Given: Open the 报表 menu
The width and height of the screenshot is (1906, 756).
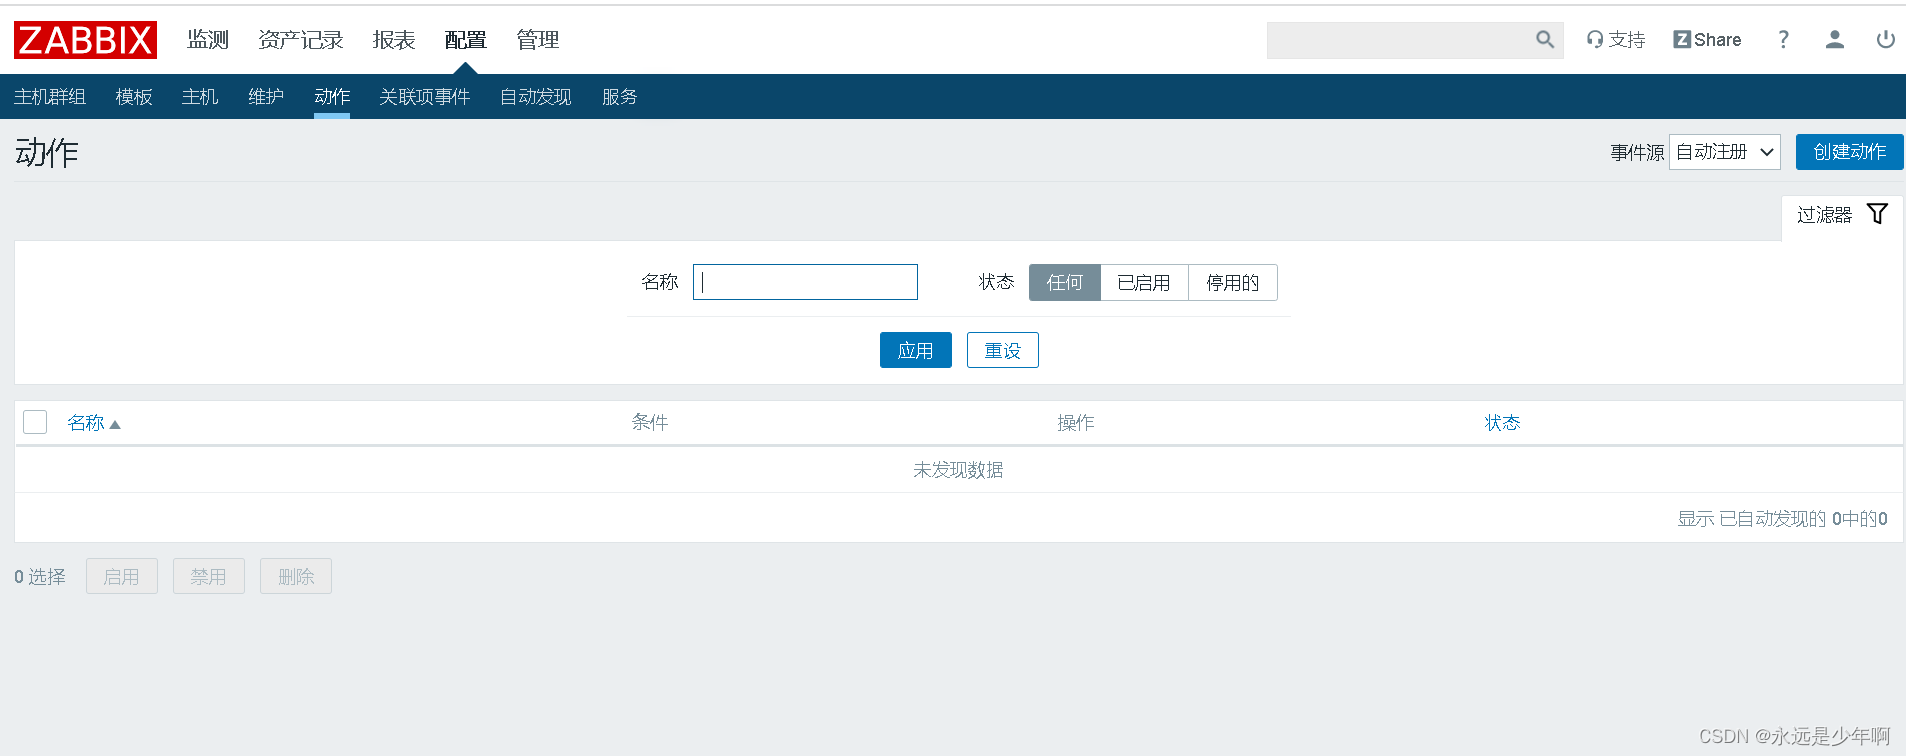Looking at the screenshot, I should [x=394, y=40].
